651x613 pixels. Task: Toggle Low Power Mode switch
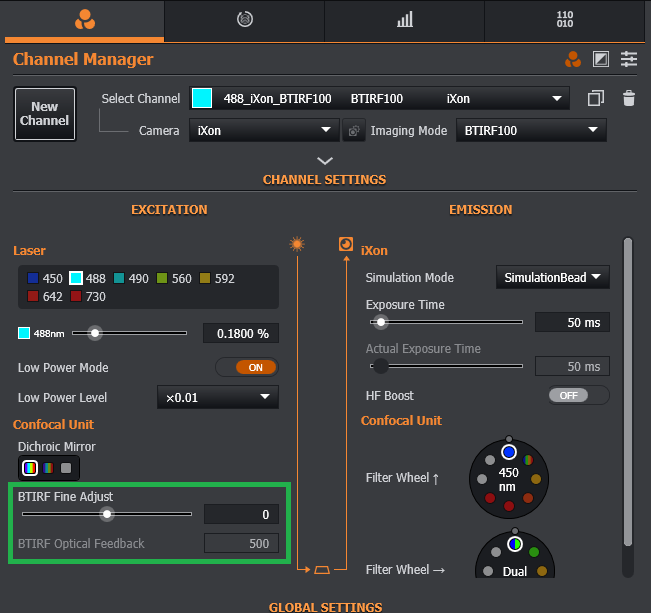(247, 367)
